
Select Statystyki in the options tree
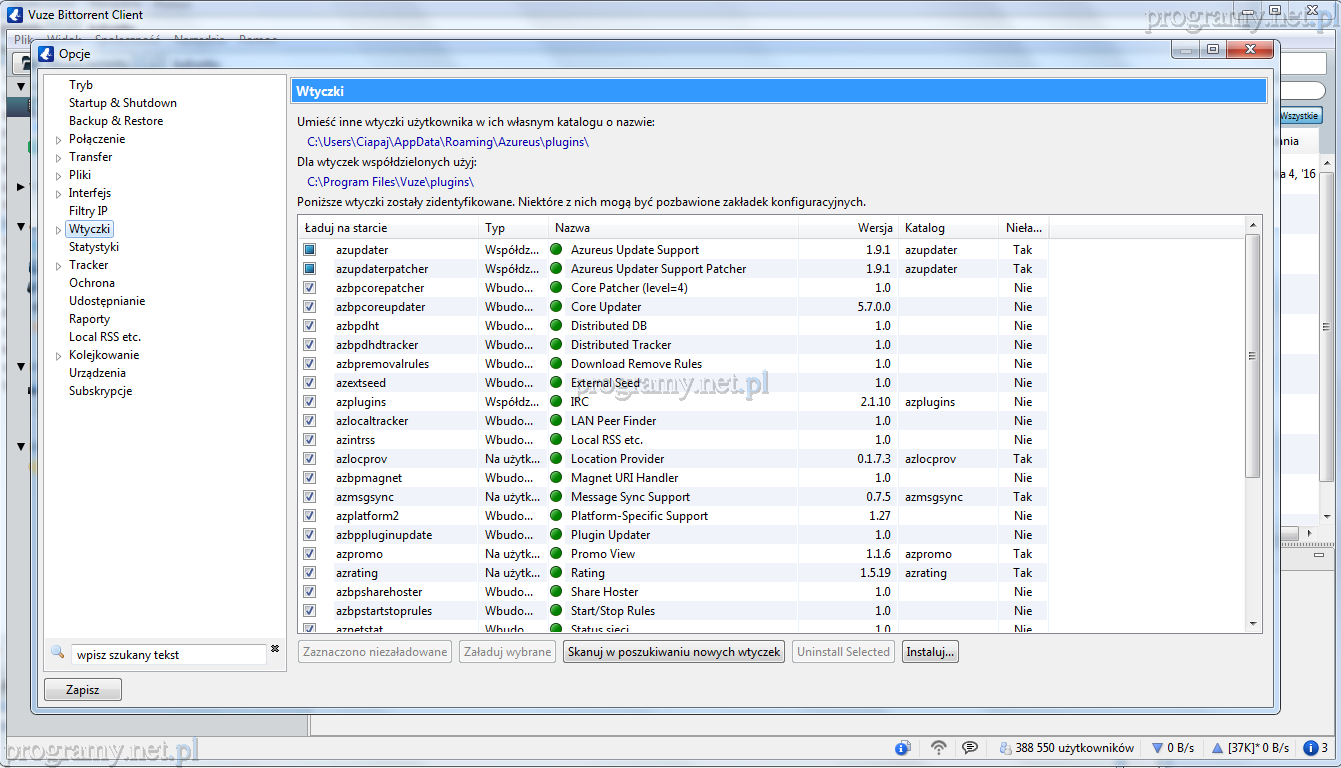tap(93, 247)
